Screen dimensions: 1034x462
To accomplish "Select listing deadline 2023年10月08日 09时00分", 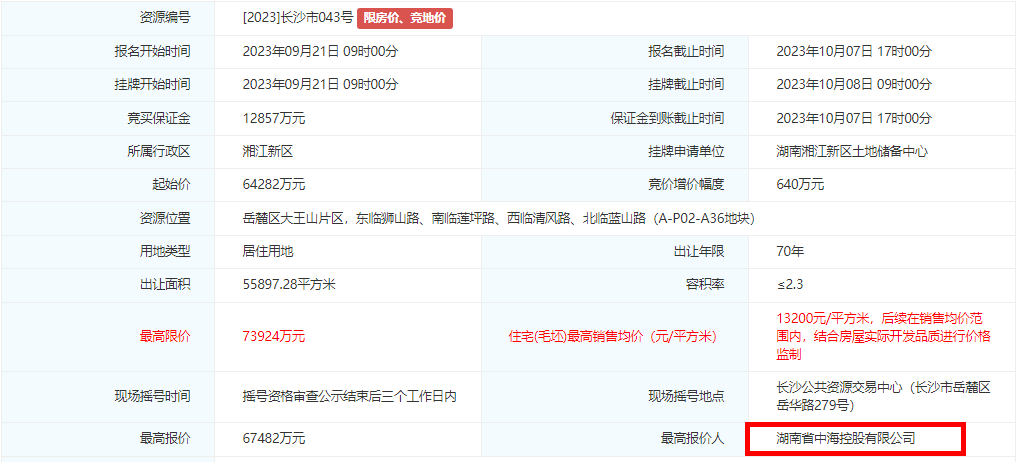I will pyautogui.click(x=854, y=85).
